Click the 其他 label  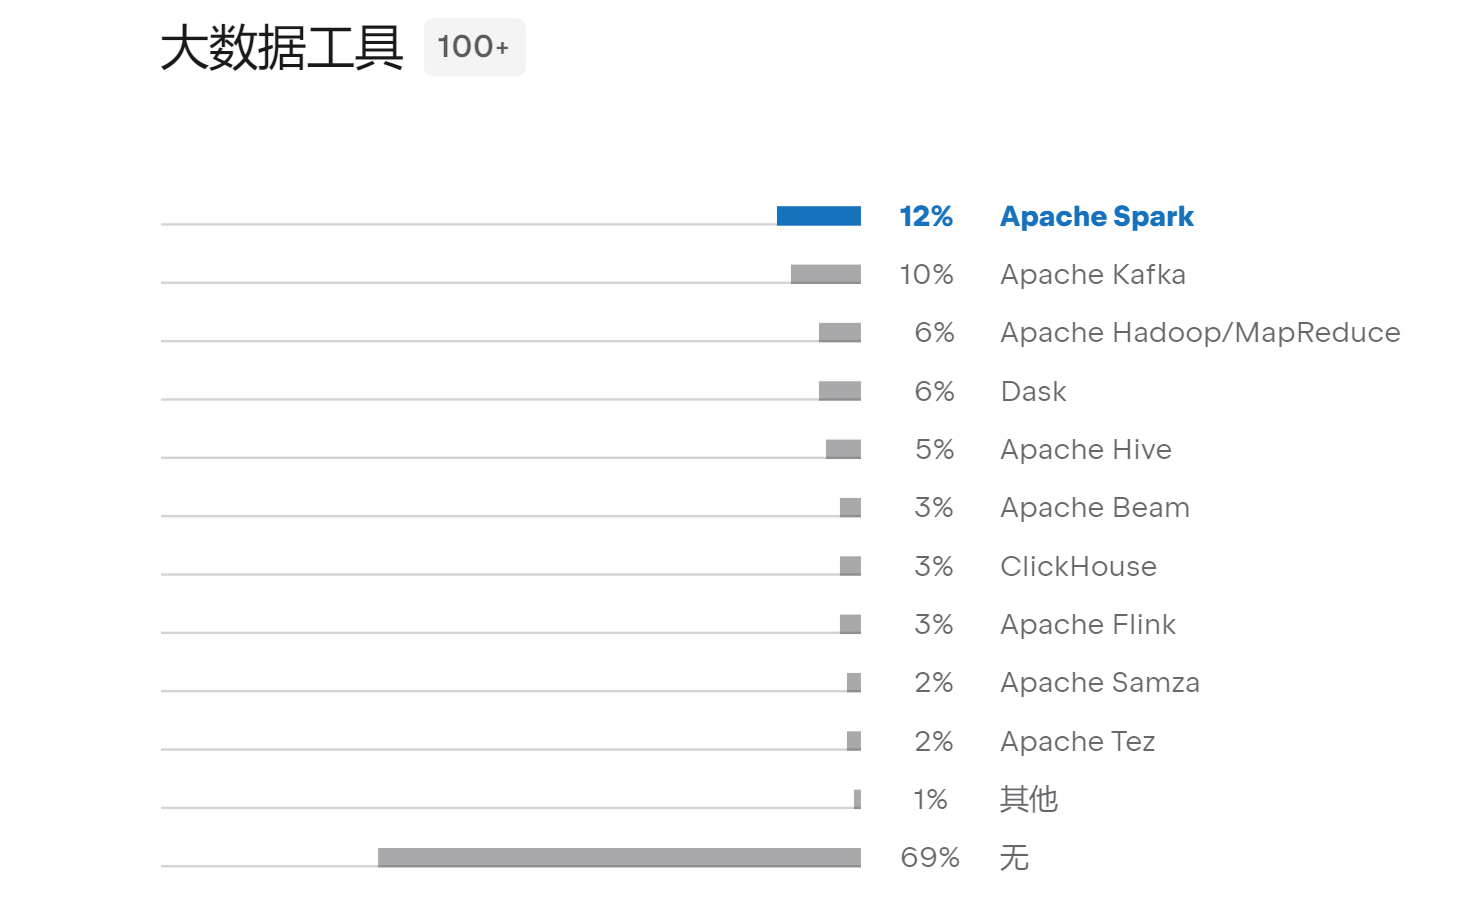point(1029,800)
